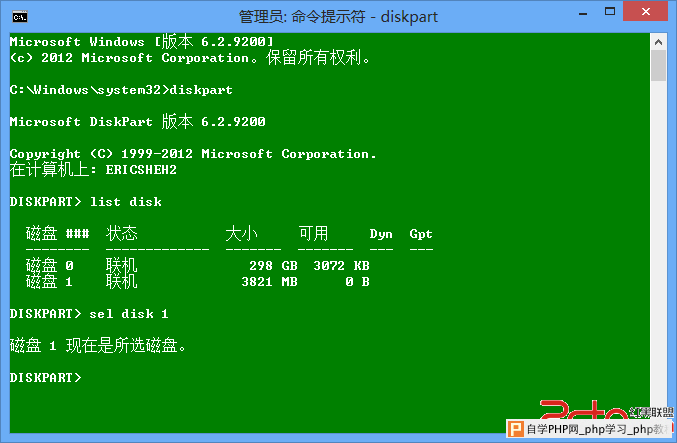The image size is (677, 443).
Task: Click the 'list disk' command text
Action: tap(126, 202)
